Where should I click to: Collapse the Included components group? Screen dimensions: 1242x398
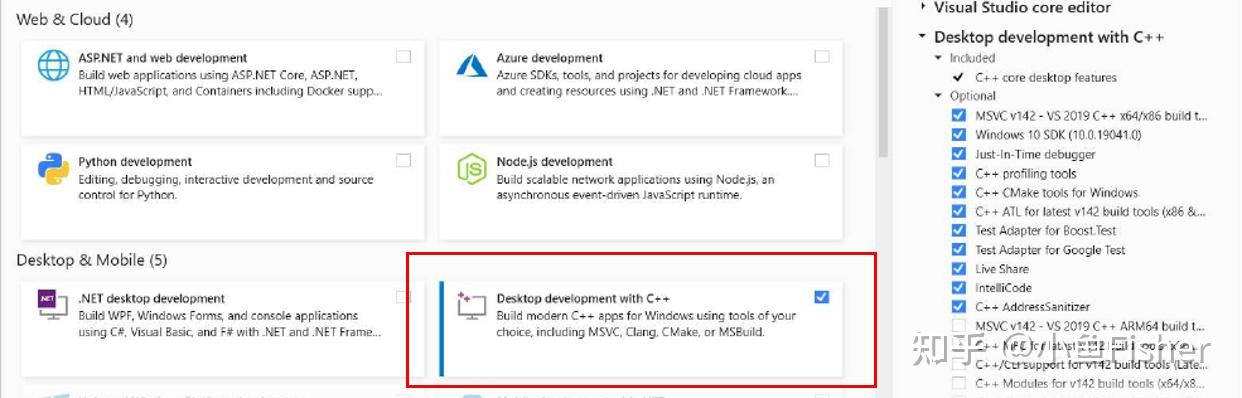[939, 58]
